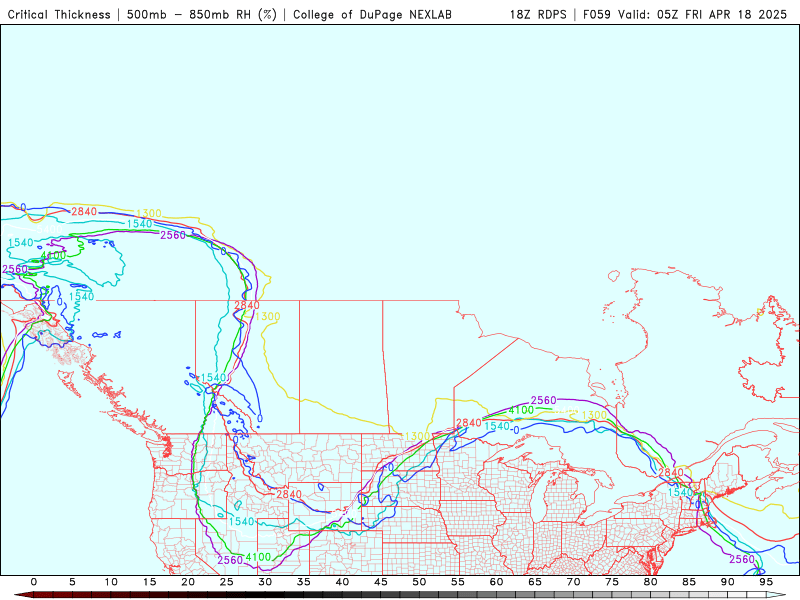Click the colorbar scale label "75"
The width and height of the screenshot is (800, 600).
[612, 582]
